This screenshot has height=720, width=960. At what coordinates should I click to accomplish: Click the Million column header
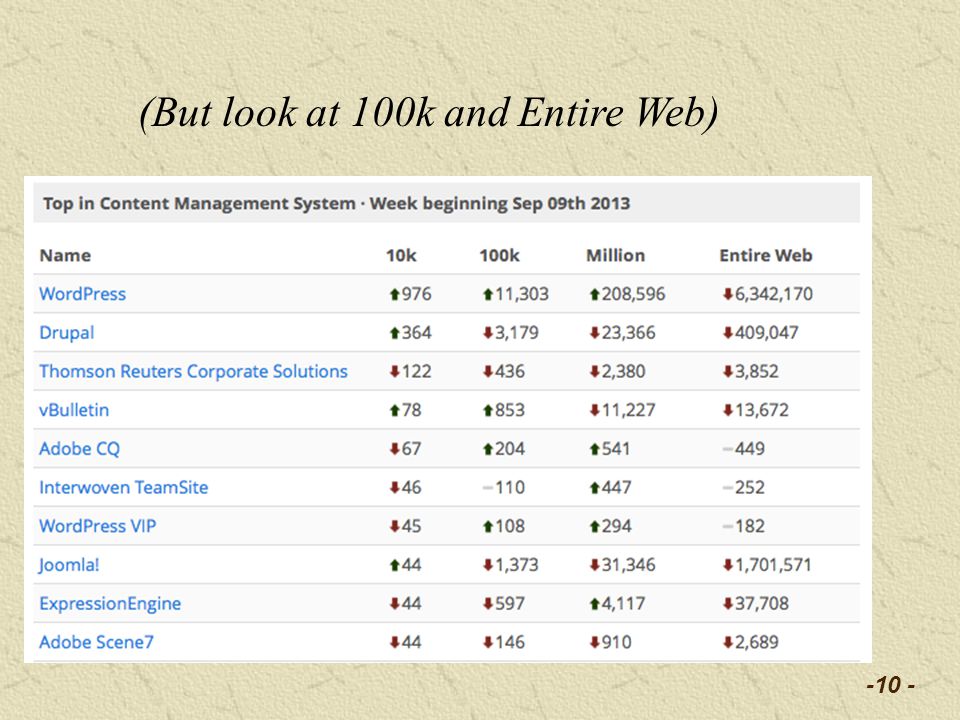pyautogui.click(x=615, y=255)
